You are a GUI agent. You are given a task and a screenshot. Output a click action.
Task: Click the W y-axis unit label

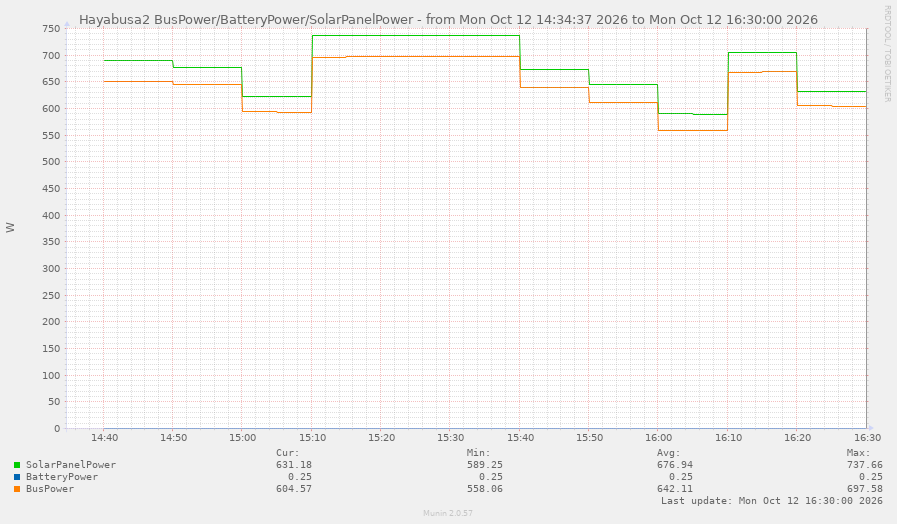[x=10, y=227]
